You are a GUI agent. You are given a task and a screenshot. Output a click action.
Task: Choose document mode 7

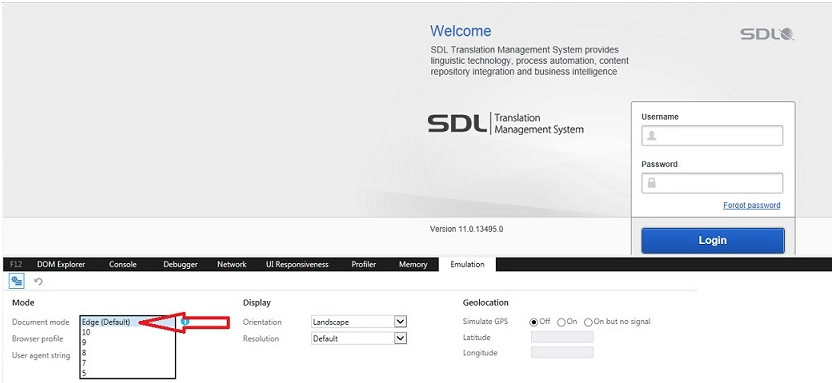pyautogui.click(x=128, y=363)
